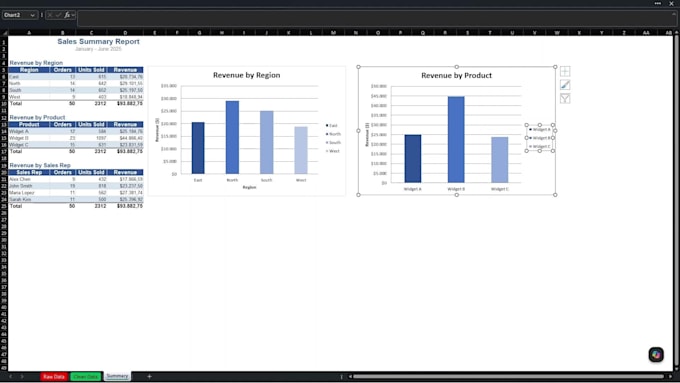Image resolution: width=680 pixels, height=383 pixels.
Task: Select the Widget B bar in Product chart
Action: click(456, 140)
